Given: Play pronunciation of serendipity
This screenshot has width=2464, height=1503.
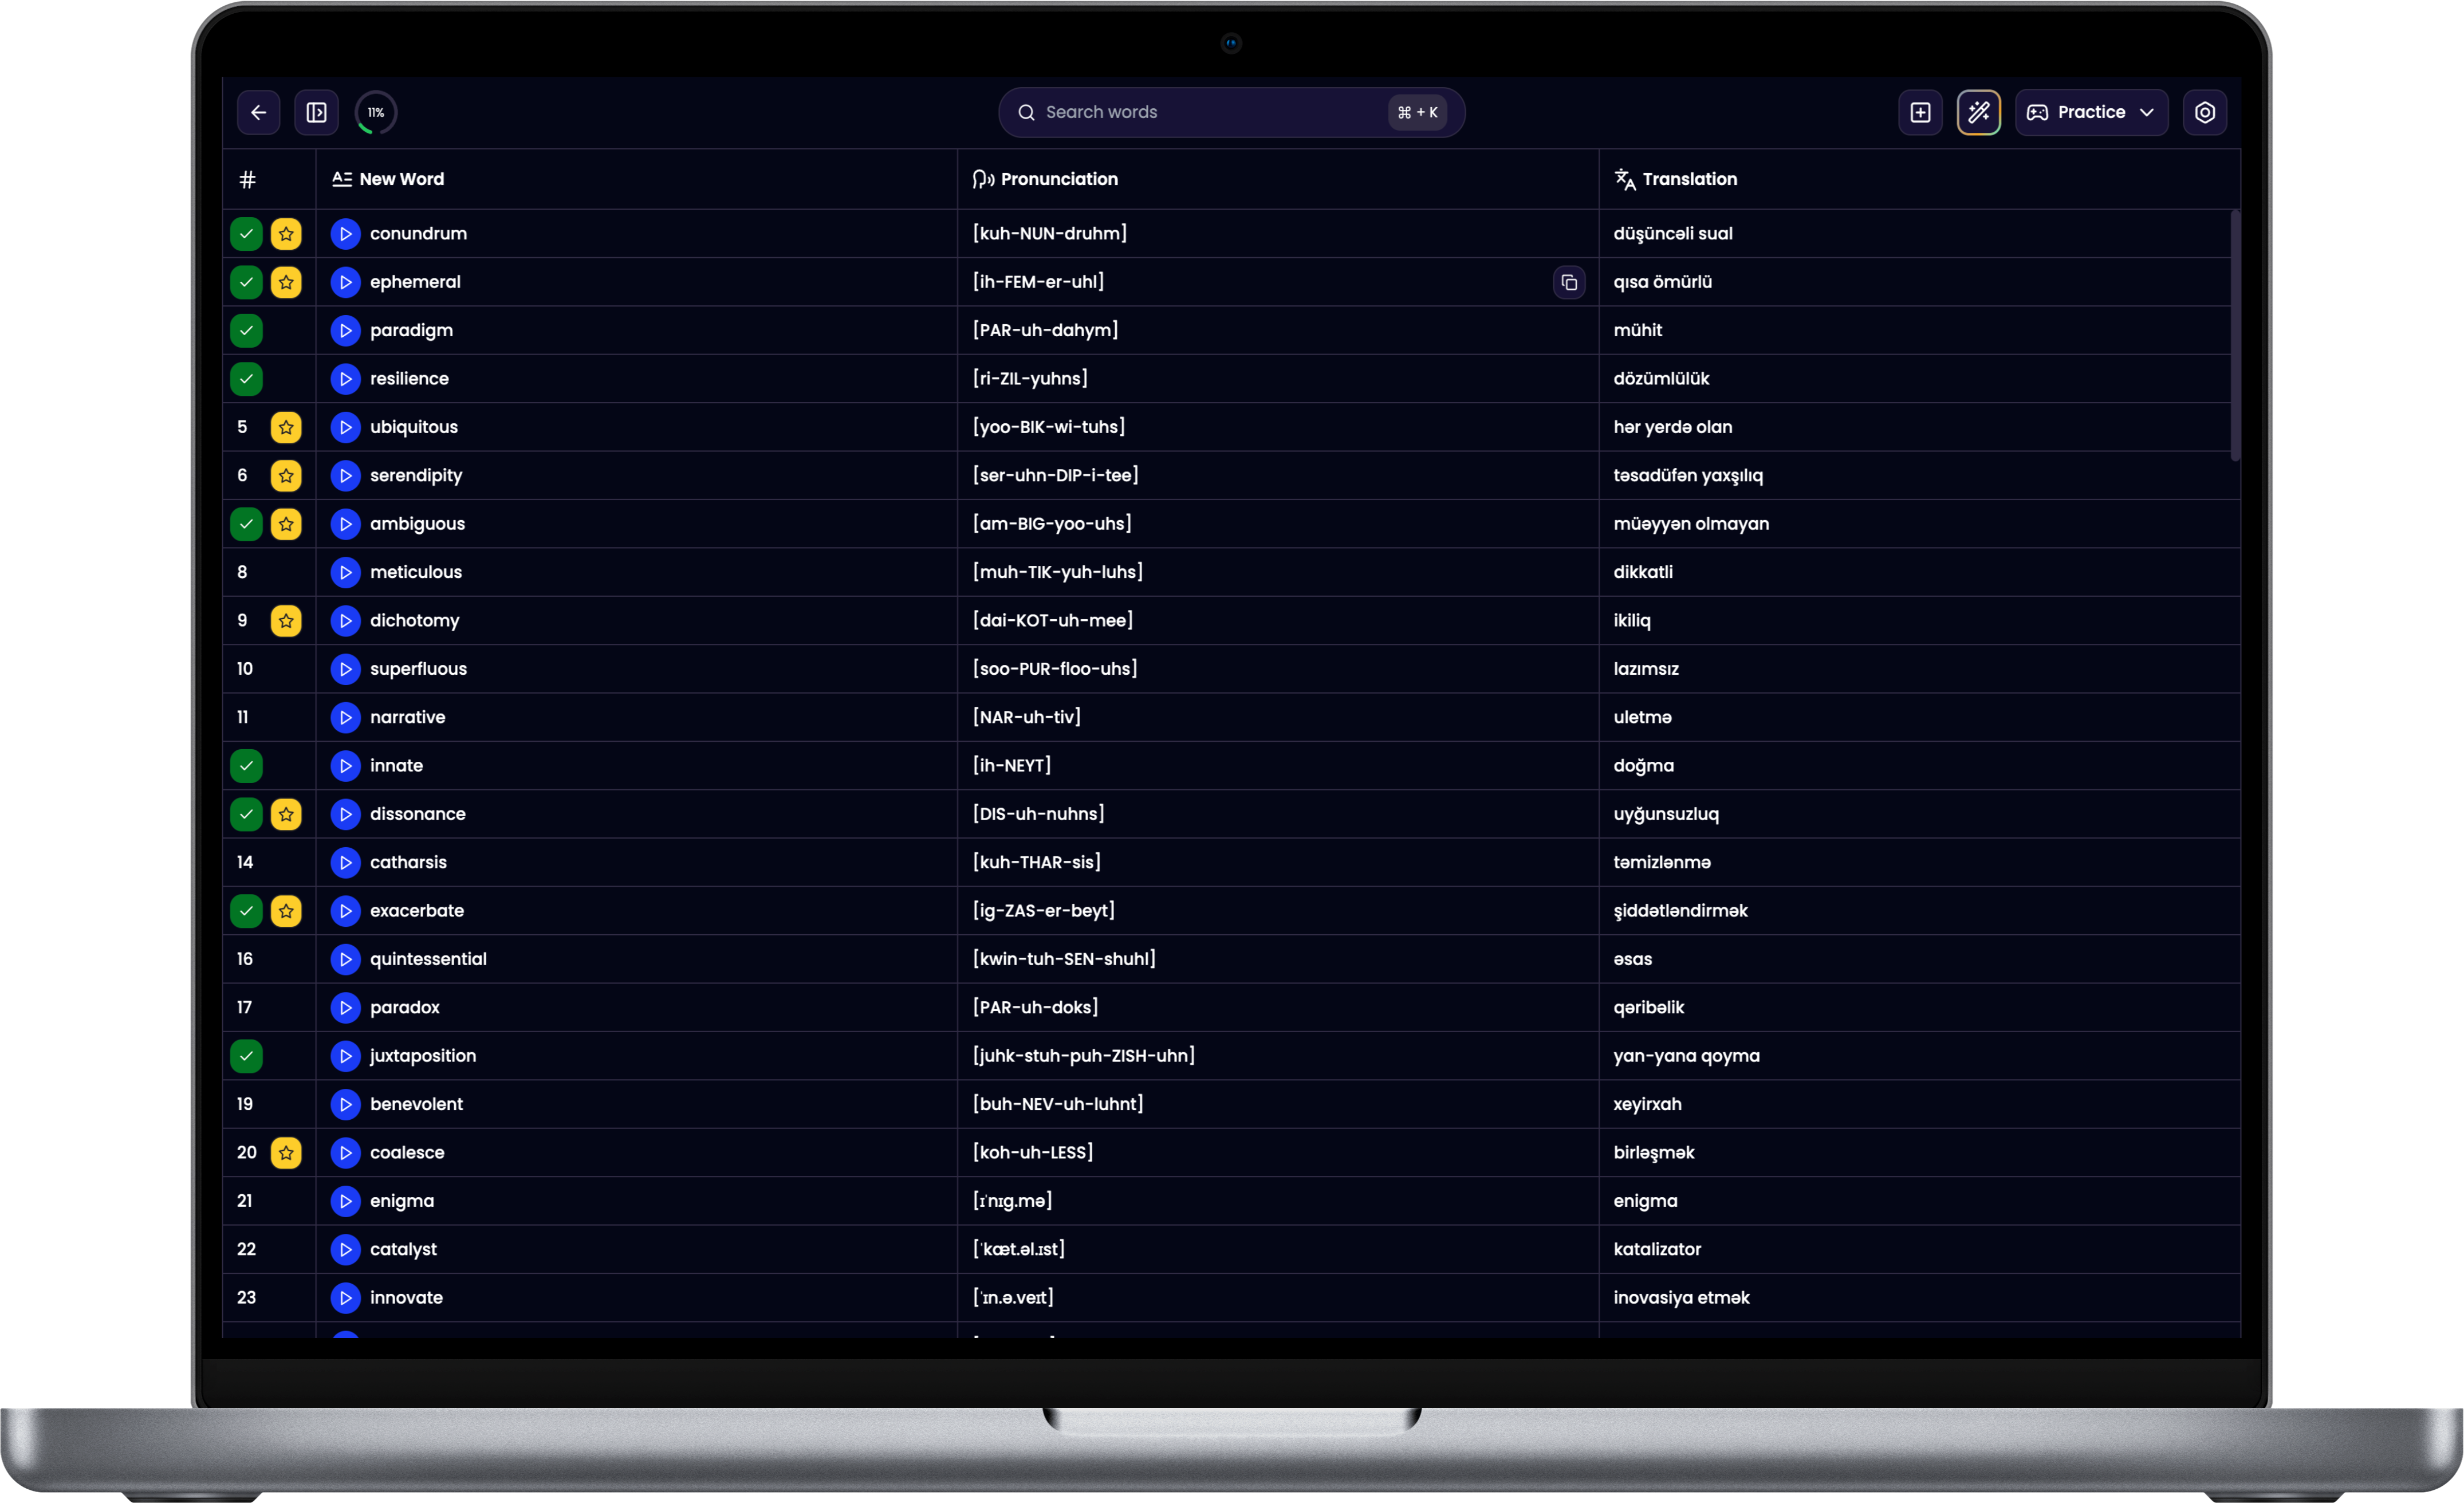Looking at the screenshot, I should point(345,475).
